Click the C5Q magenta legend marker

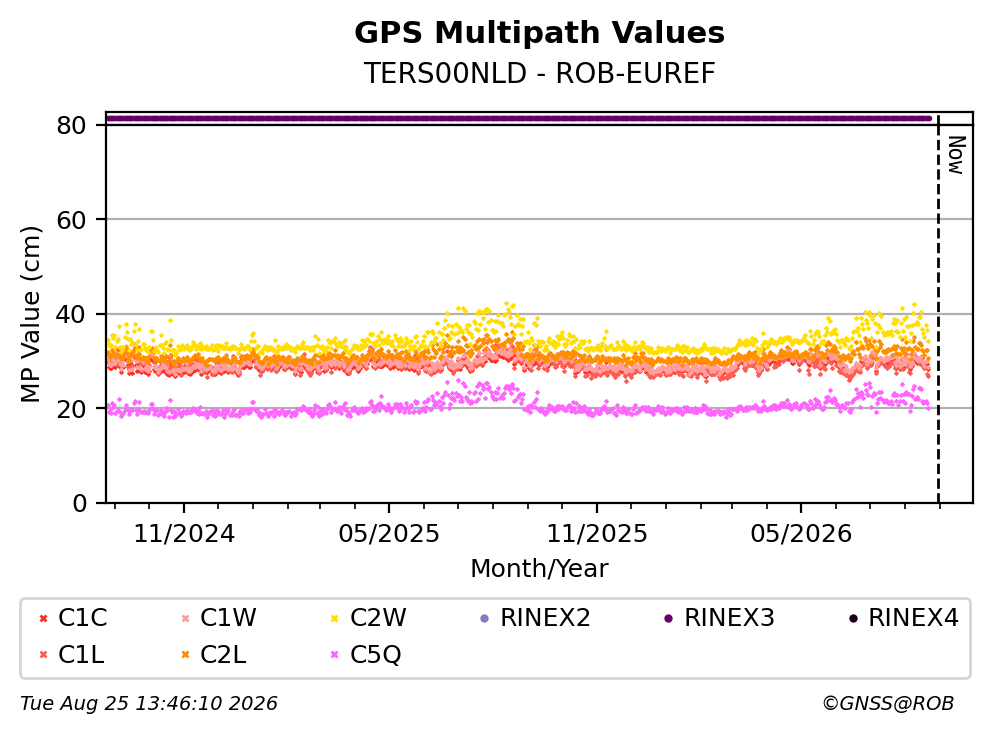(335, 655)
